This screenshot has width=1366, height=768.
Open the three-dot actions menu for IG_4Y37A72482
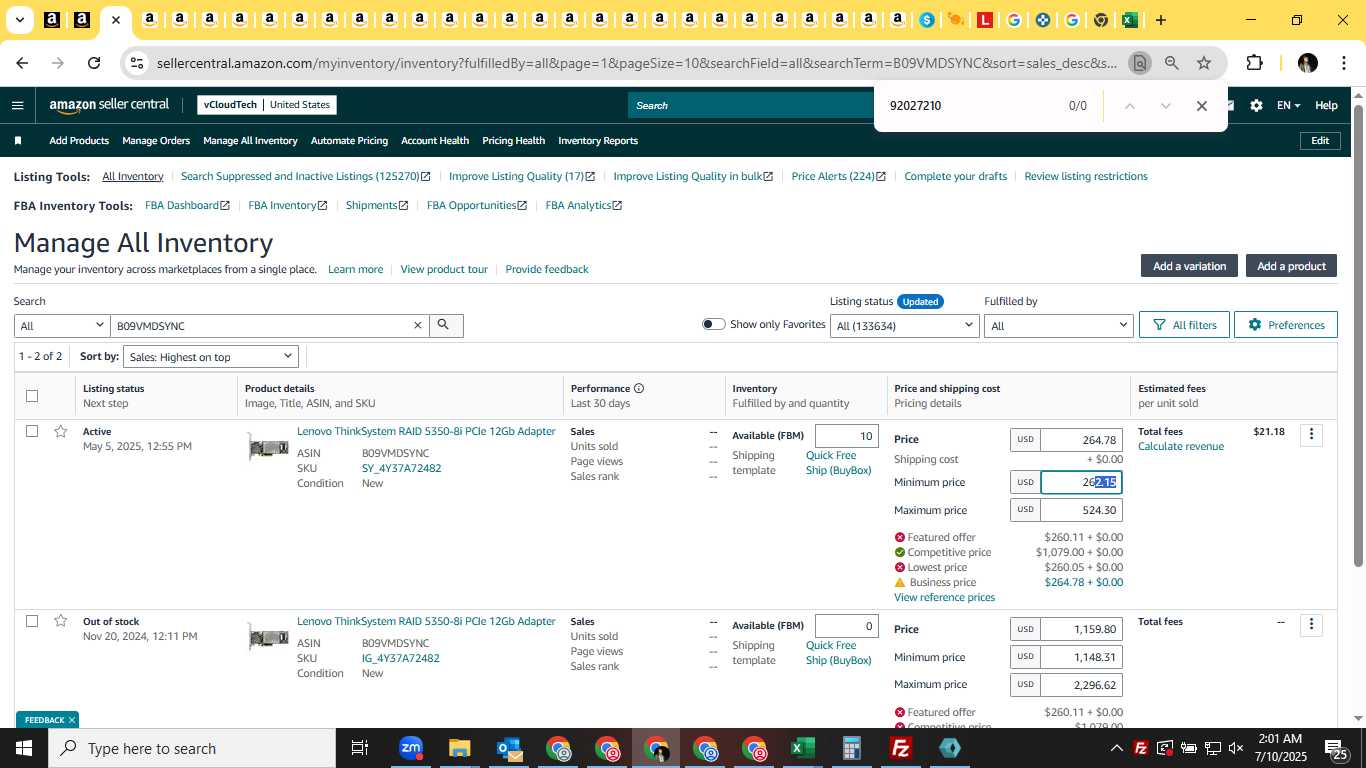click(x=1311, y=624)
